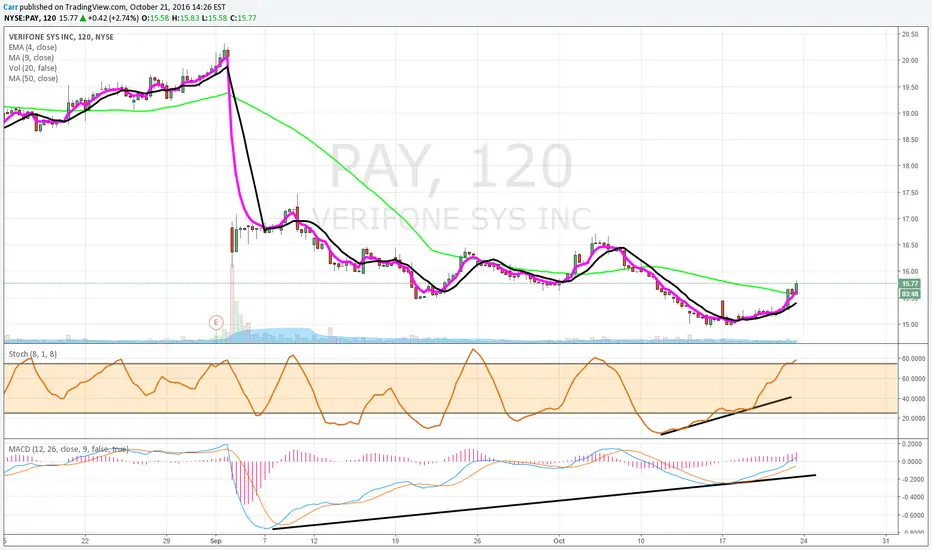Click the open value "O:15.58"
Viewport: 932px width, 550px height.
pos(155,18)
